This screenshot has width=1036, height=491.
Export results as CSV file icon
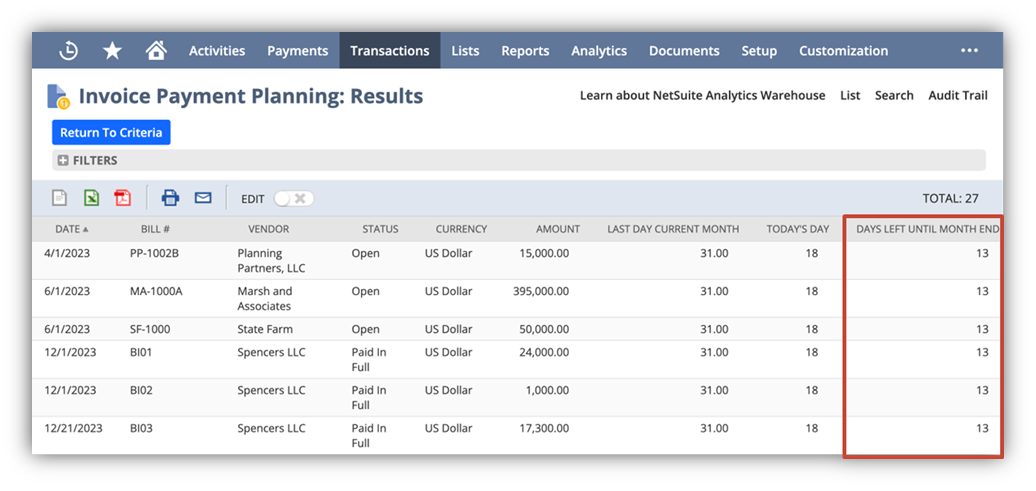tap(59, 198)
